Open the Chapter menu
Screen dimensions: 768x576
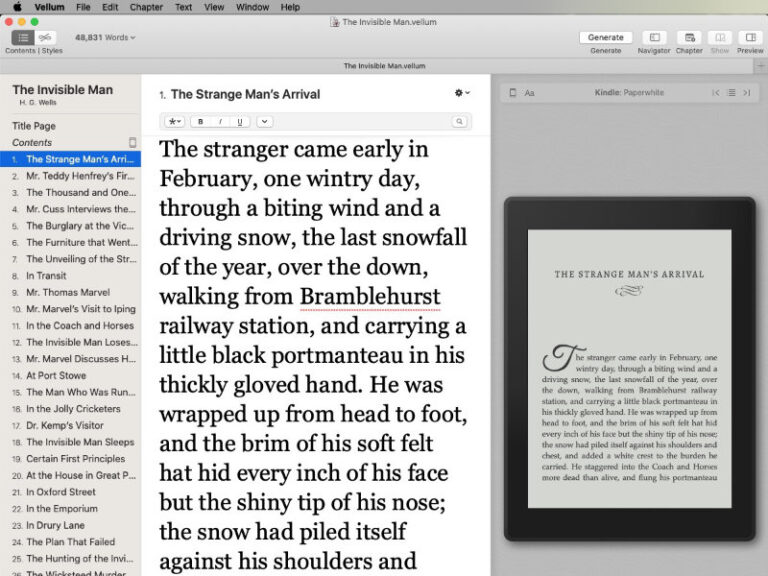pyautogui.click(x=146, y=7)
